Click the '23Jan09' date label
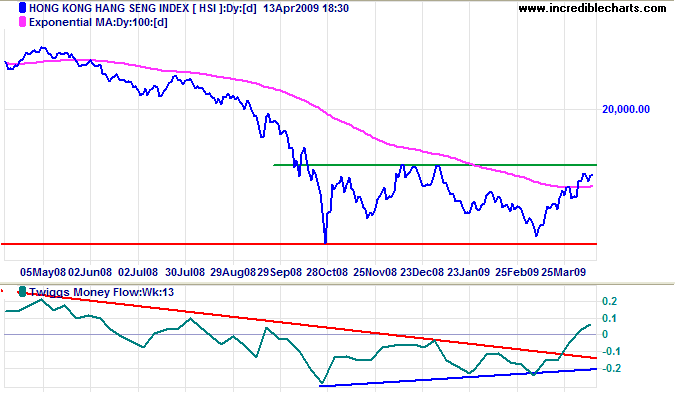This screenshot has height=395, width=675. 468,272
